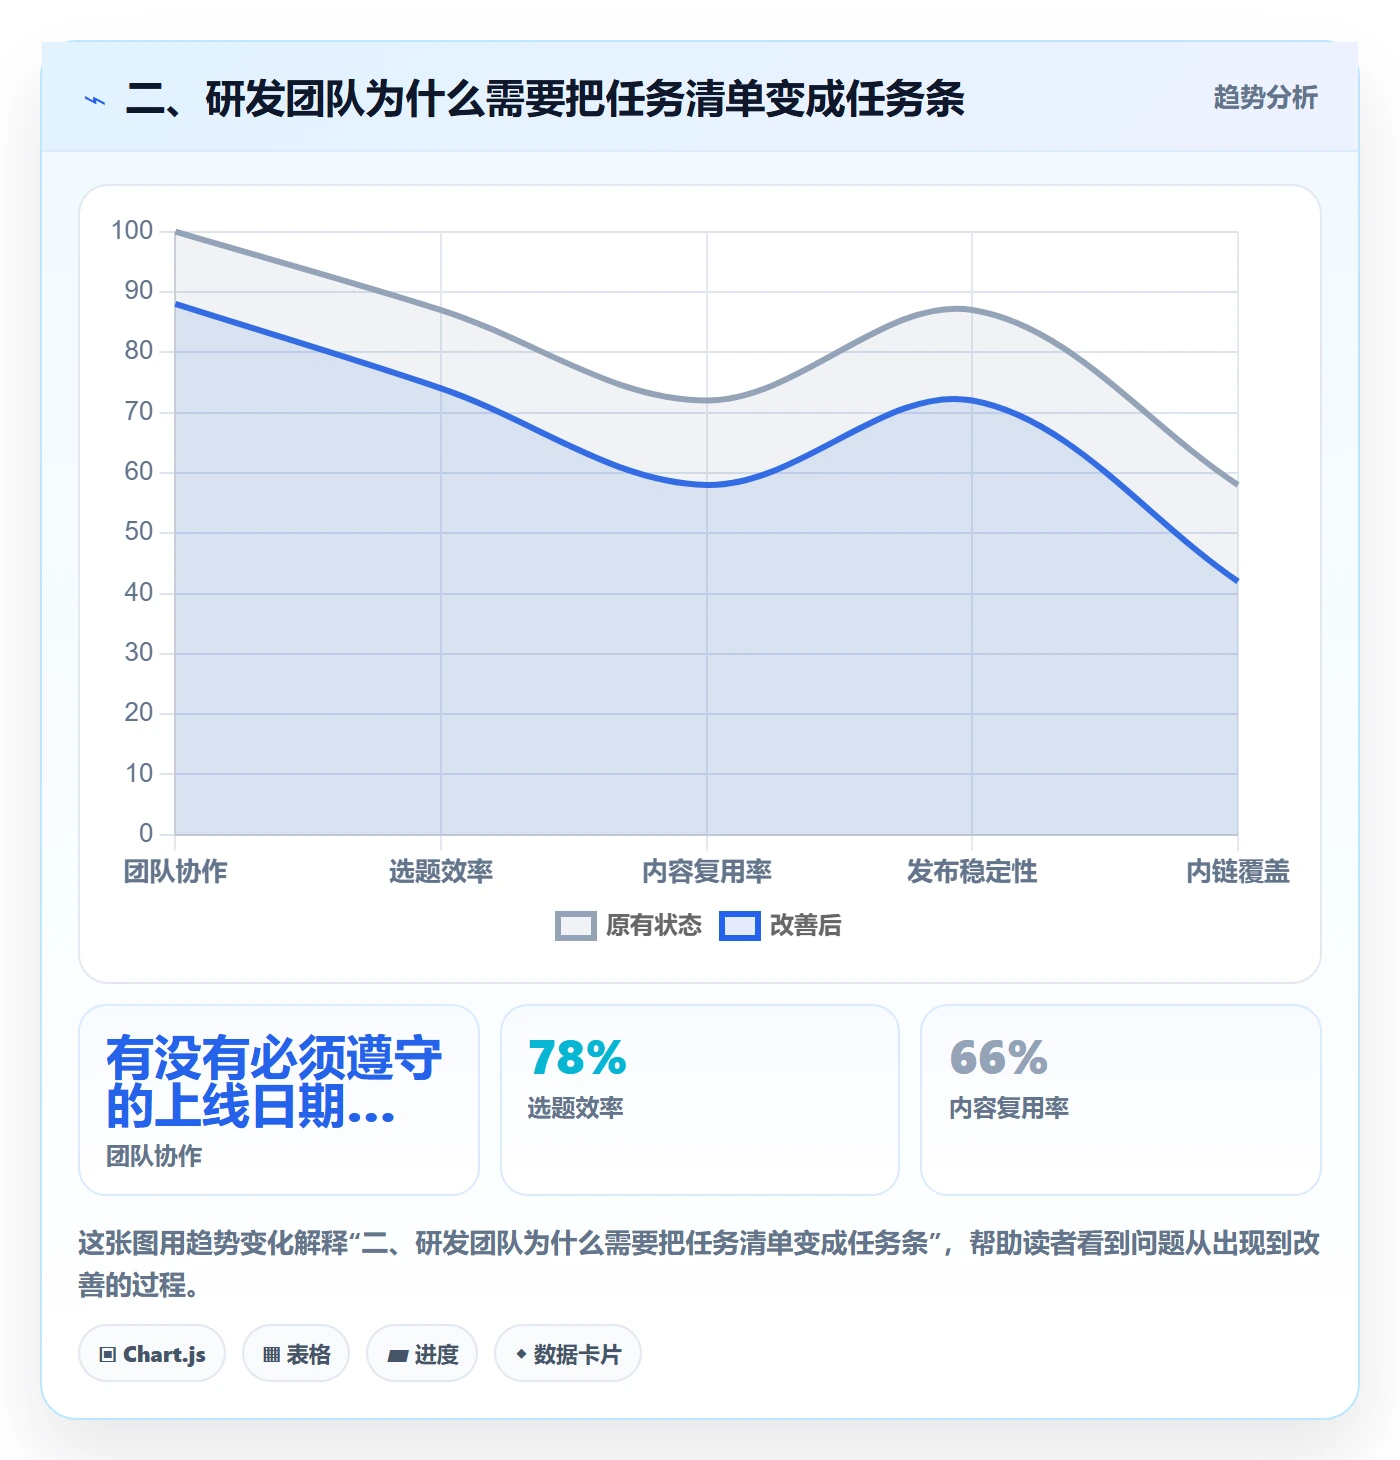Click the description paragraph starting 这张图用趋势变化解释
Image resolution: width=1400 pixels, height=1460 pixels.
(x=699, y=1264)
